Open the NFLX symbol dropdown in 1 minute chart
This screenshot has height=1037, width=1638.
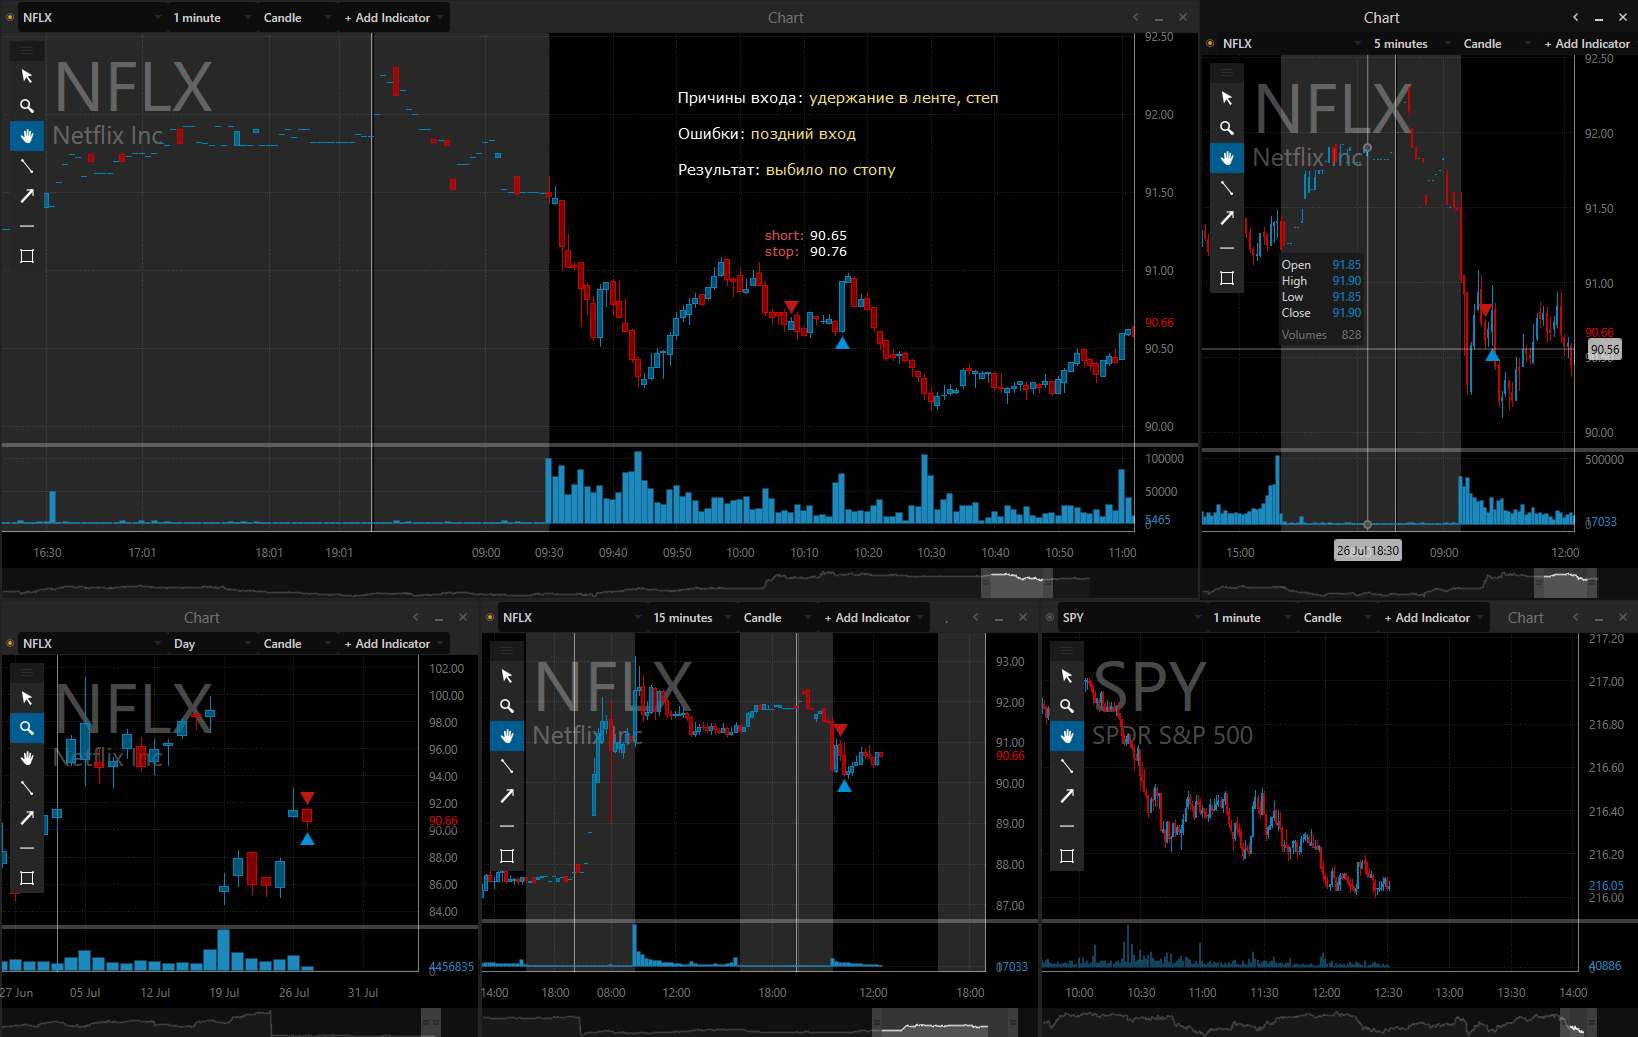pos(91,18)
